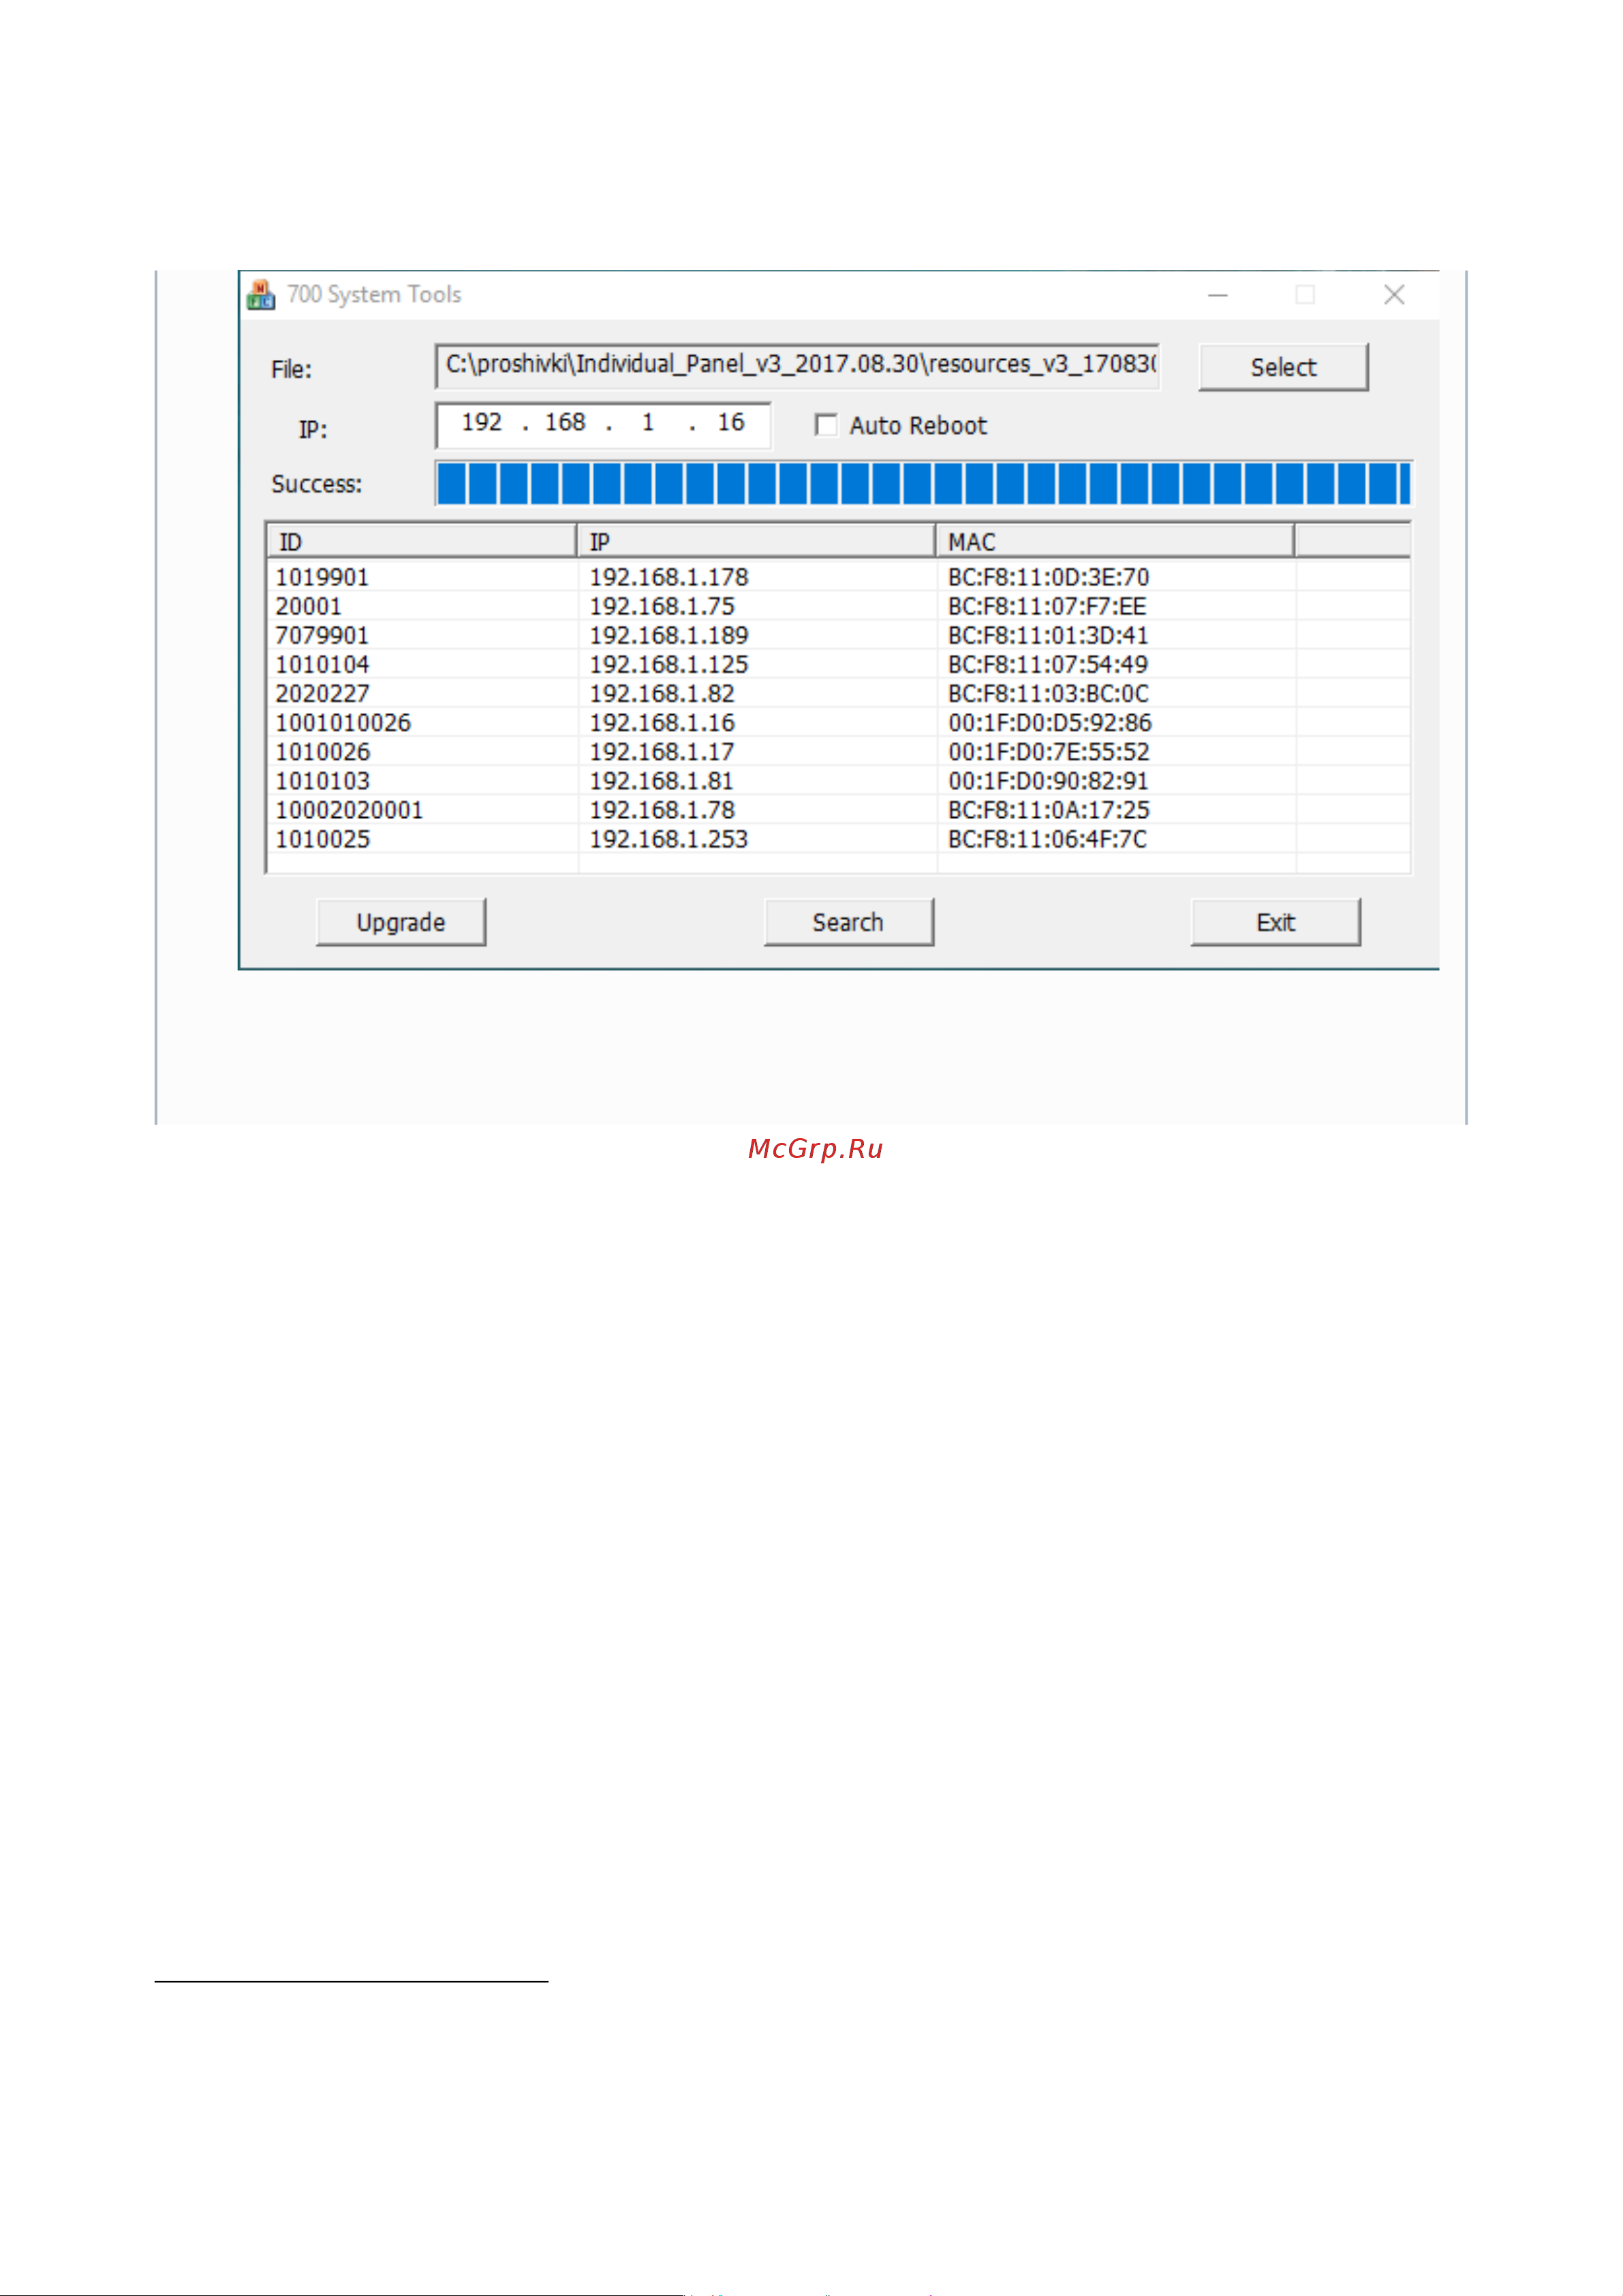1623x2296 pixels.
Task: Click MAC cell BC:F8:11:03:BC:0C
Action: [1049, 693]
